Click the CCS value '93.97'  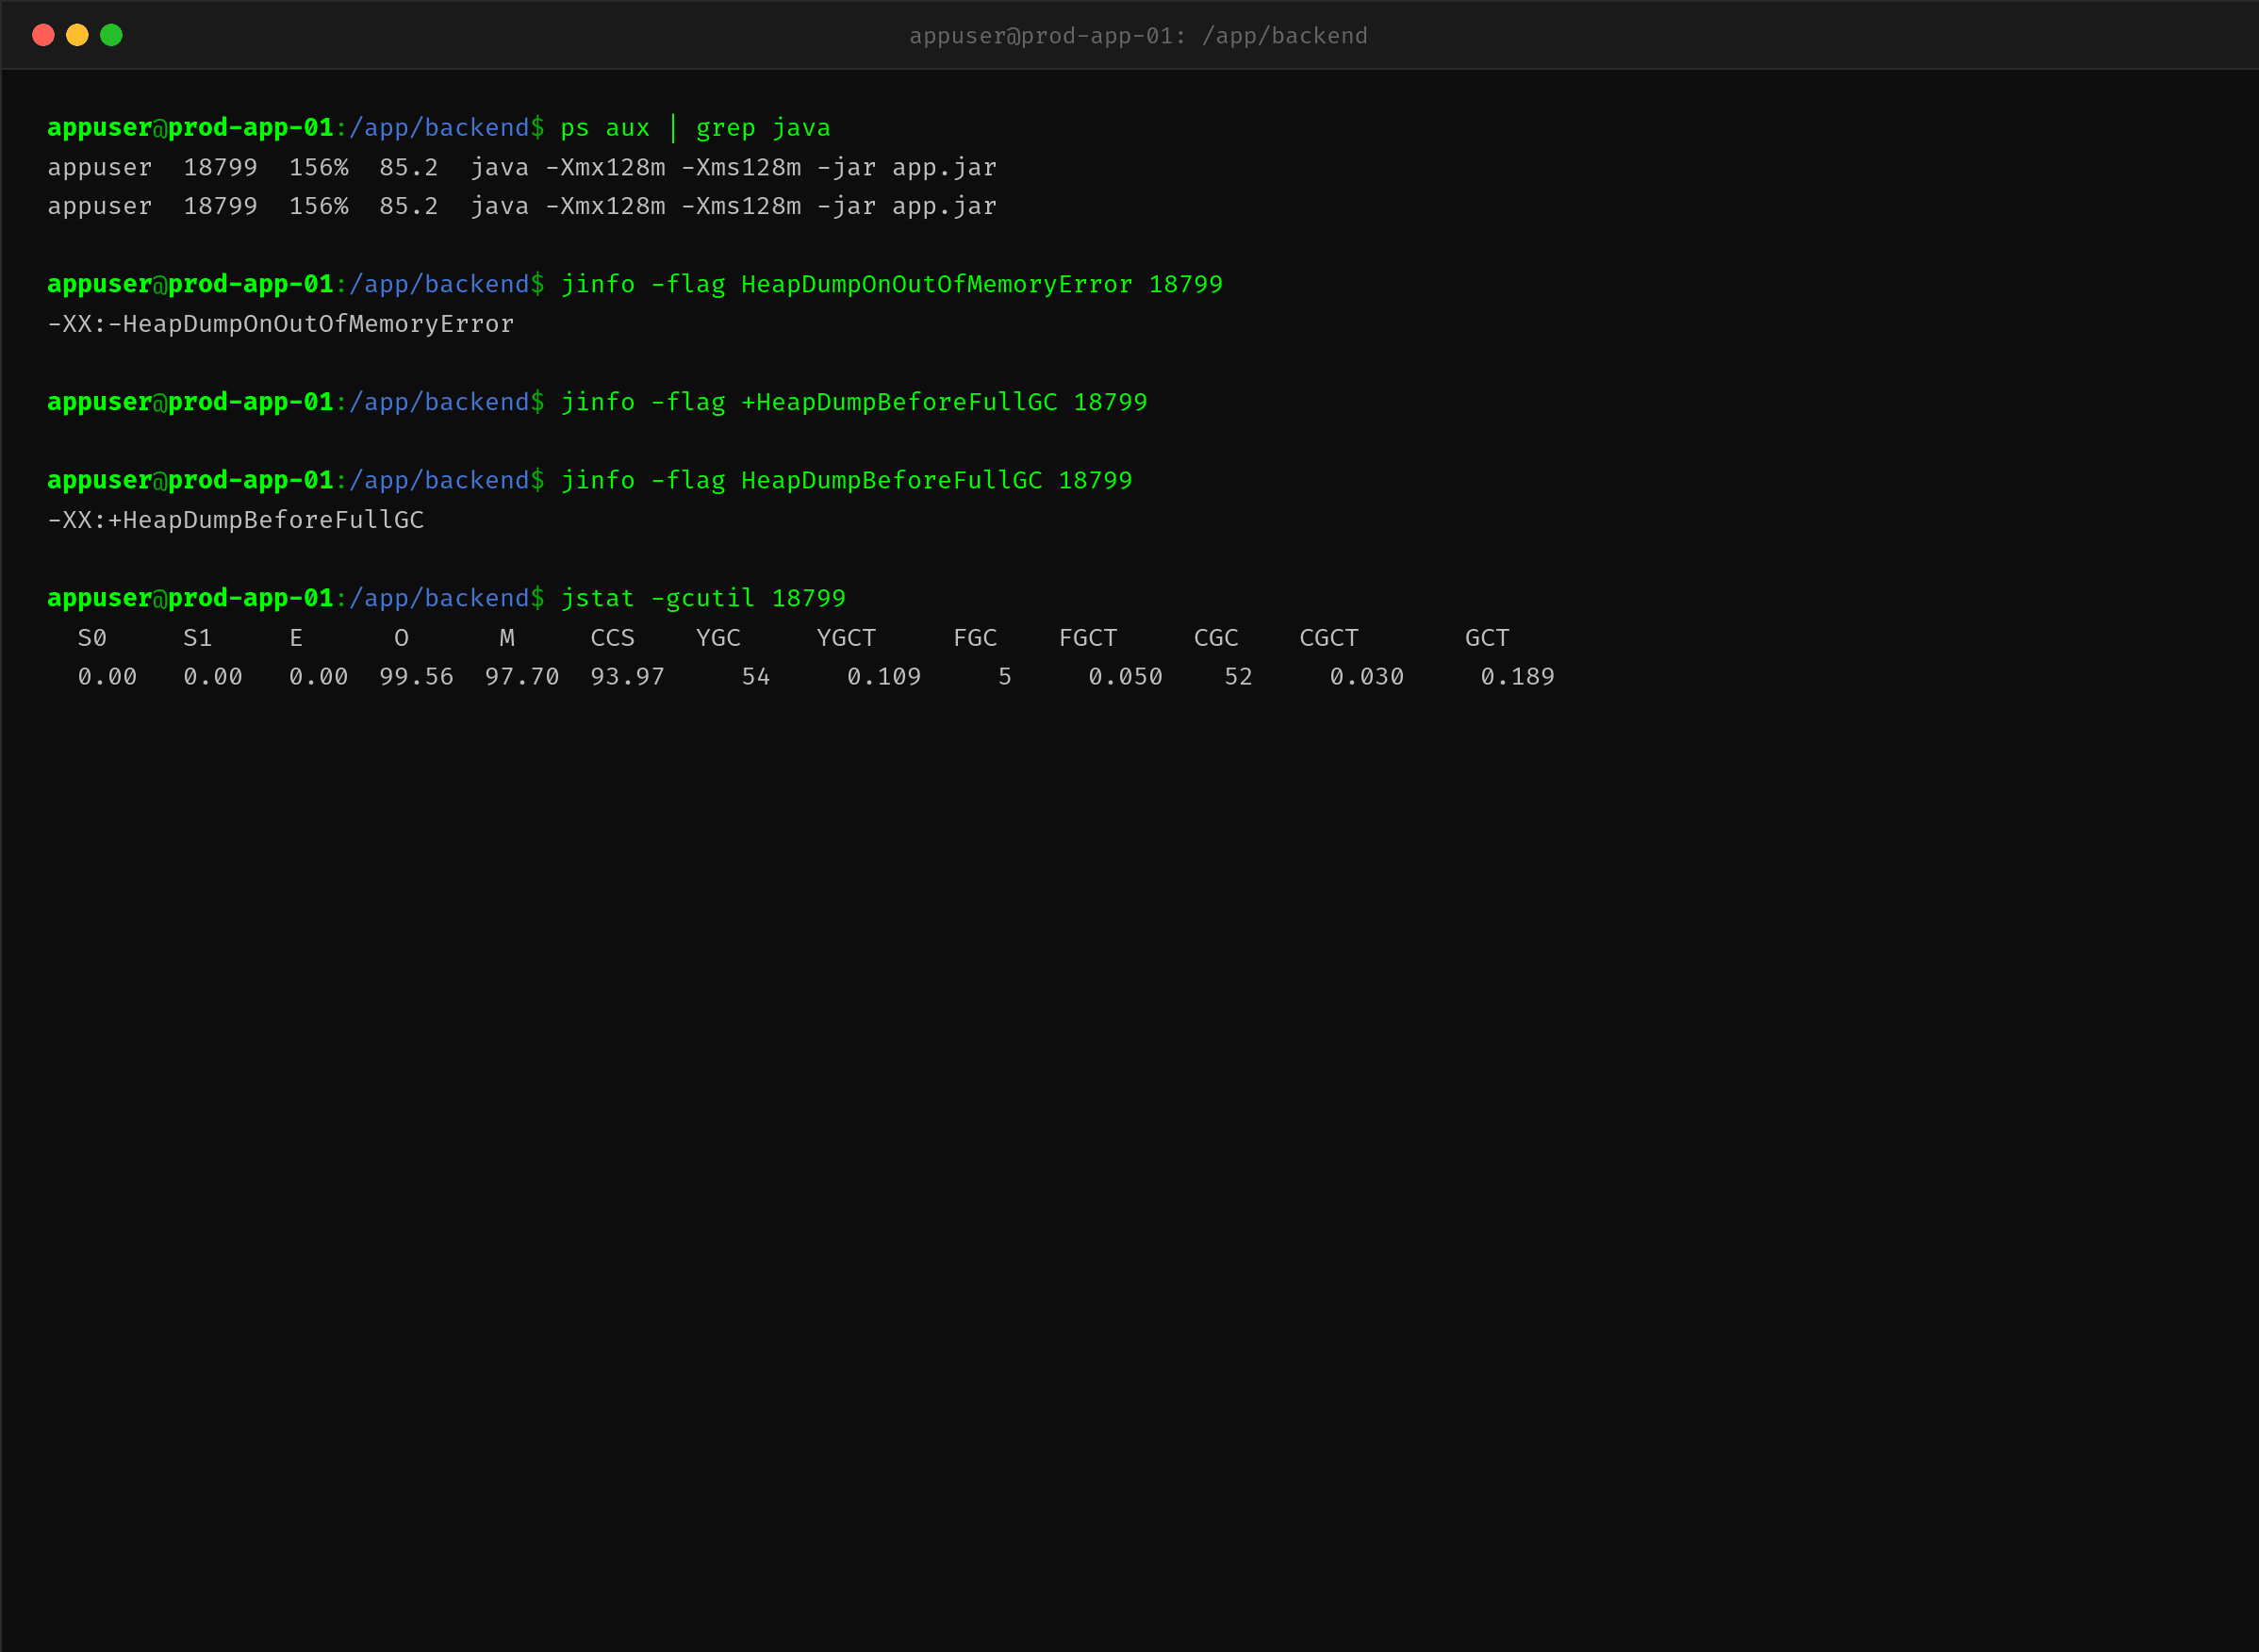tap(627, 677)
